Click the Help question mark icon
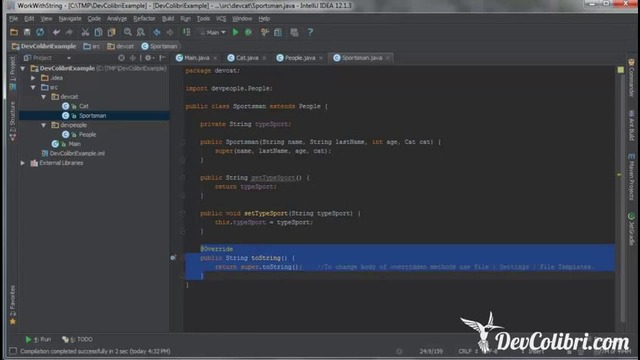Screen dimensions: 640x360 point(310,32)
